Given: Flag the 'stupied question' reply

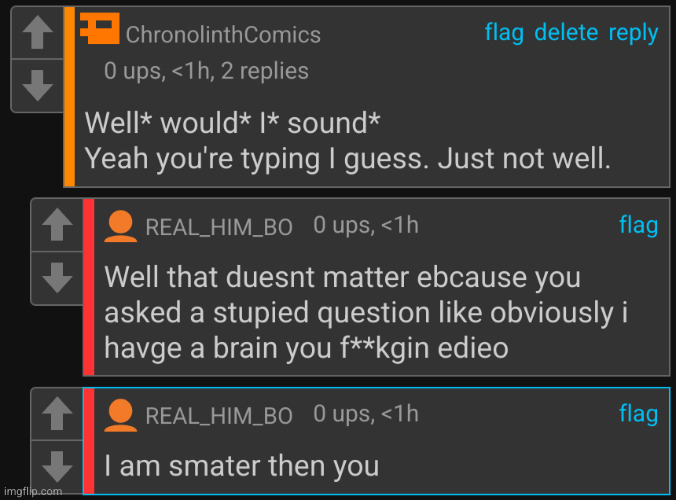Looking at the screenshot, I should pyautogui.click(x=638, y=225).
